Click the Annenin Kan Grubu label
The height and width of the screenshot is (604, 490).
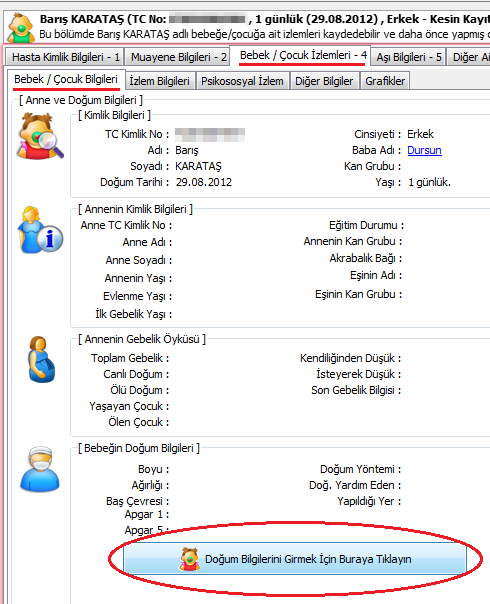point(352,242)
